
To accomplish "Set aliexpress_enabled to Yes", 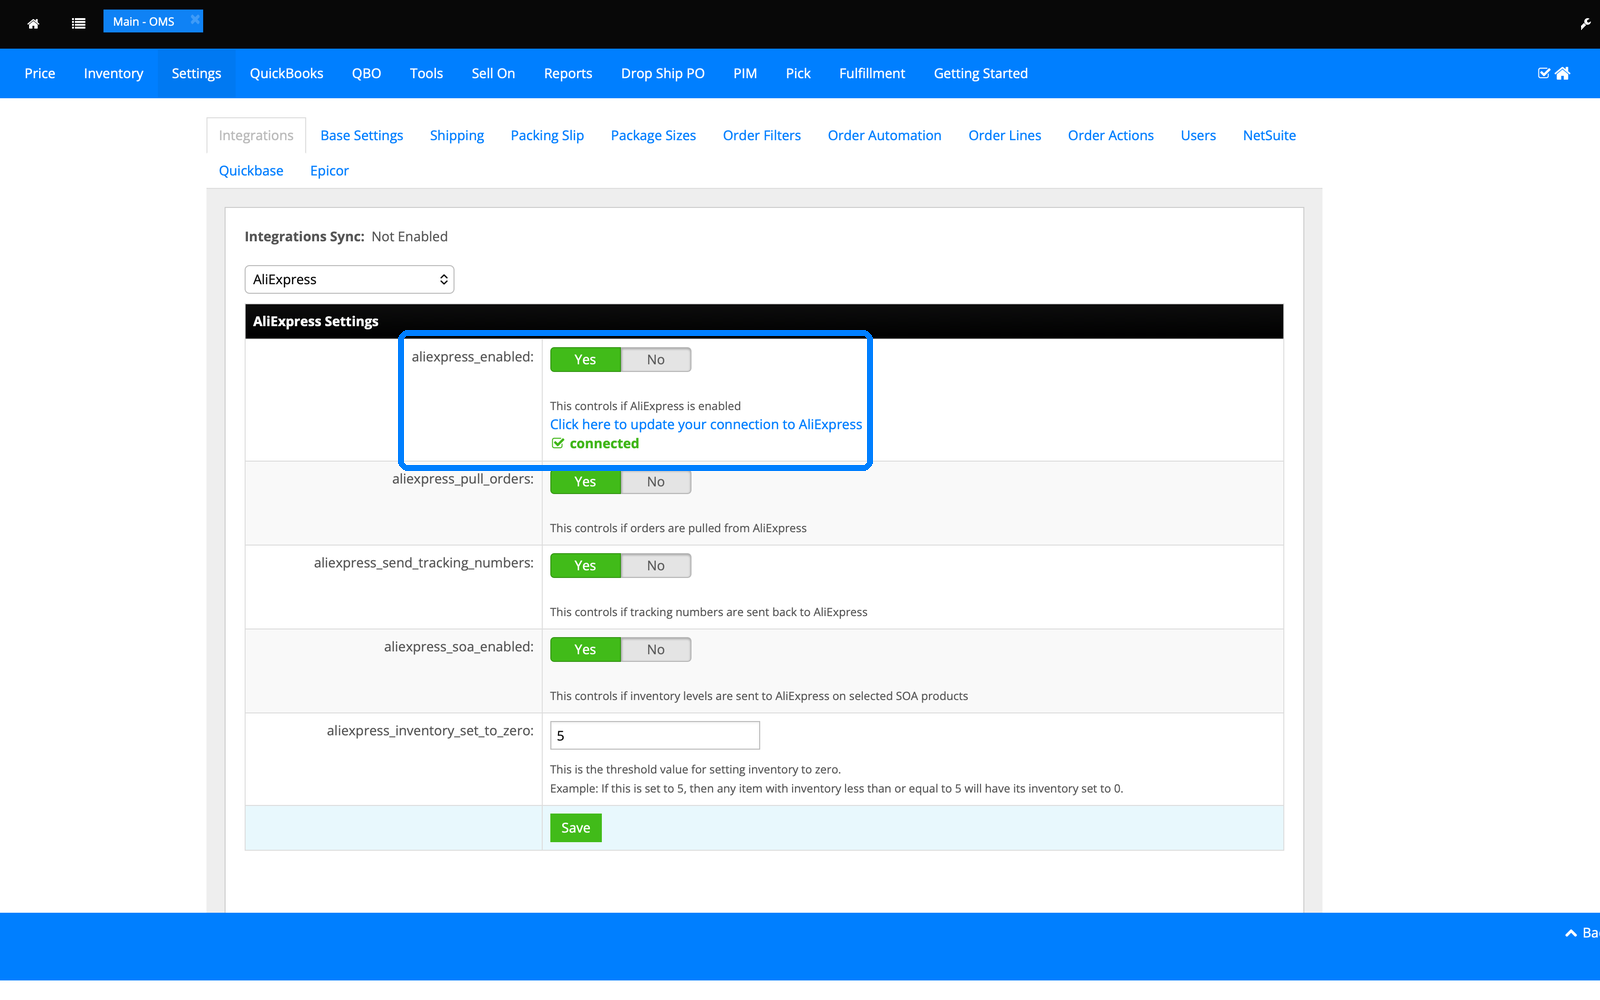I will [585, 359].
